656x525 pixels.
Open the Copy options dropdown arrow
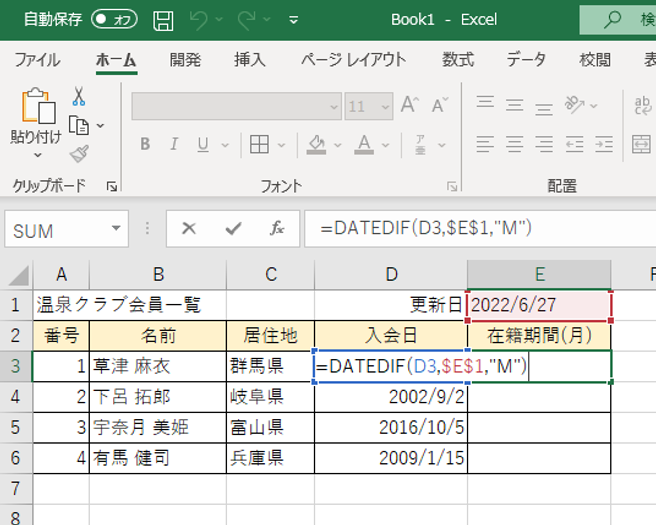click(x=100, y=125)
